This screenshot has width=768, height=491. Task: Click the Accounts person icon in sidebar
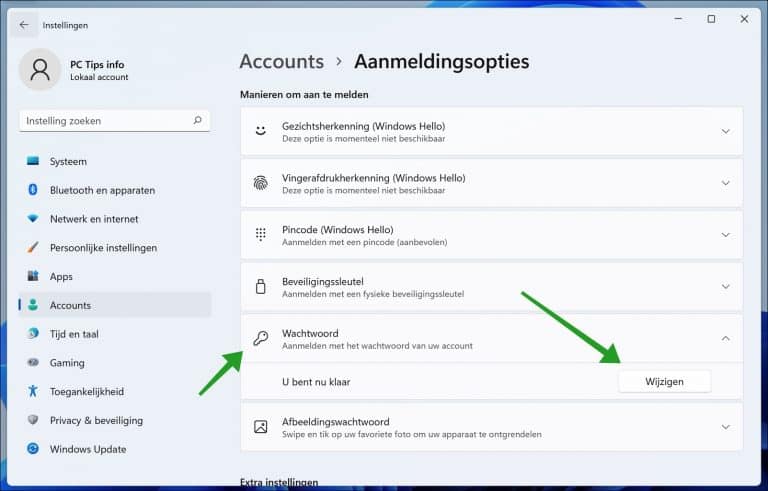(x=33, y=305)
